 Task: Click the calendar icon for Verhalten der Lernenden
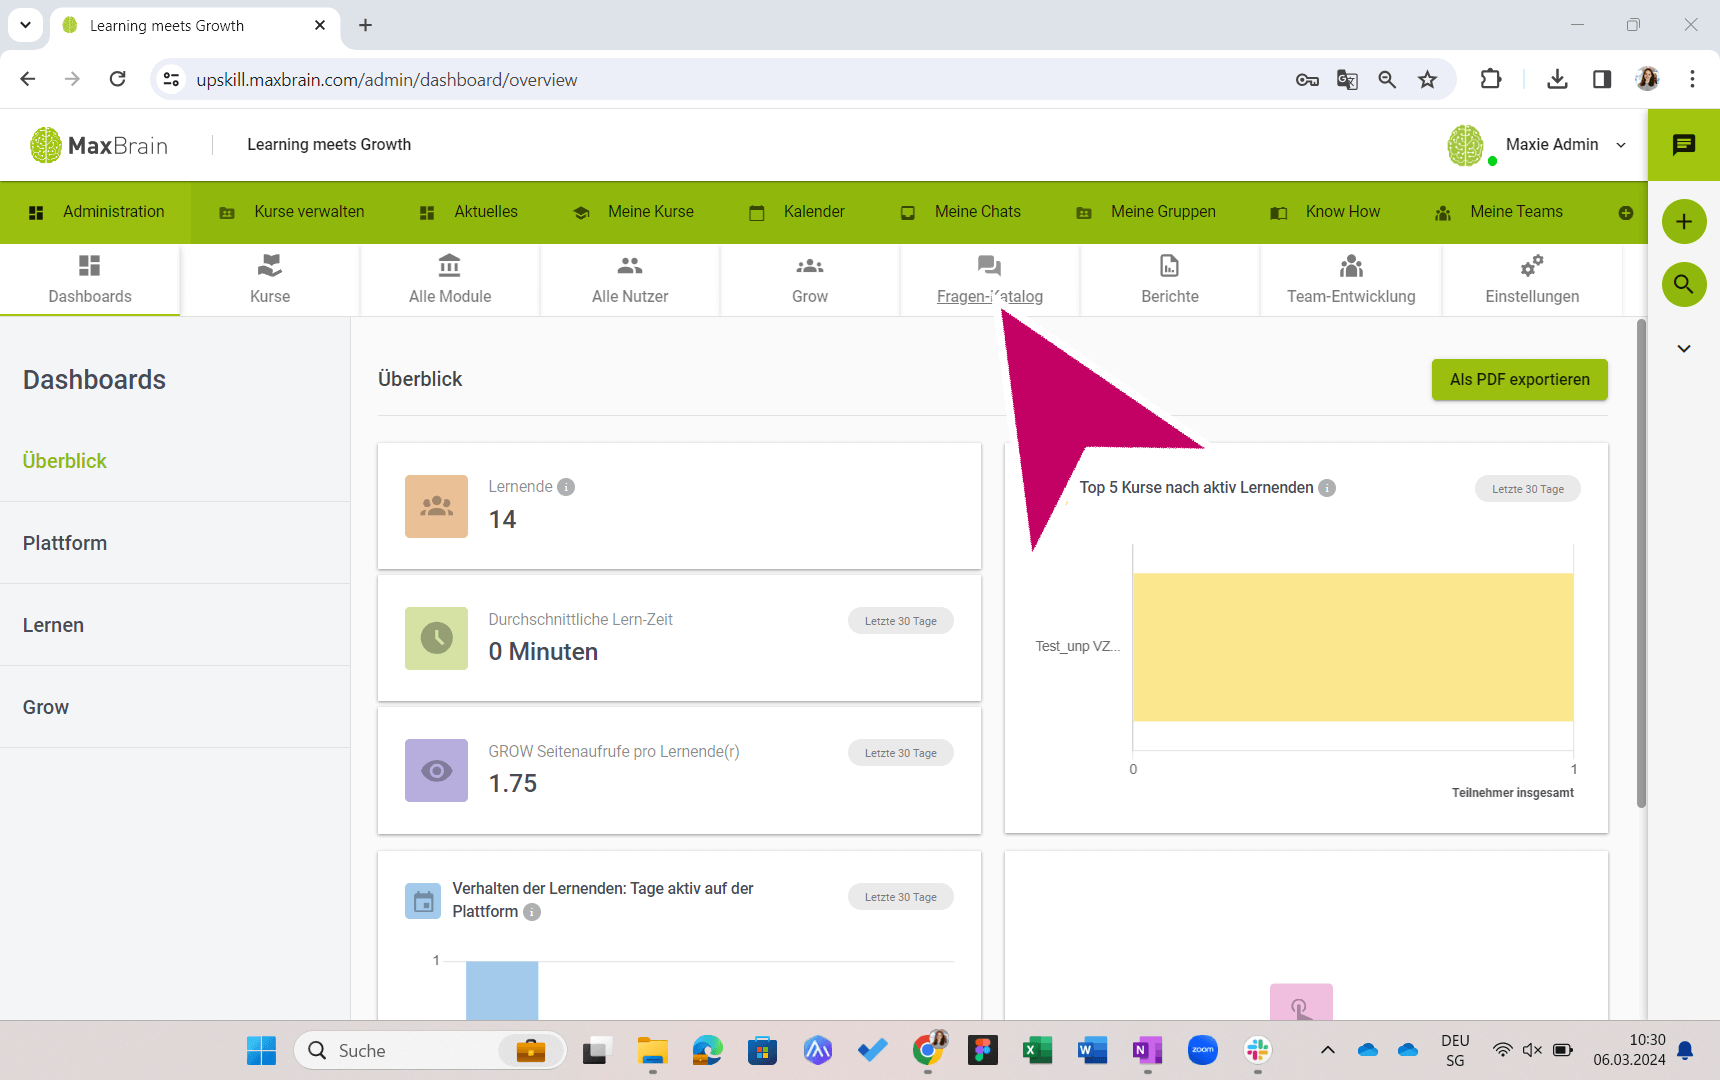[x=423, y=901]
